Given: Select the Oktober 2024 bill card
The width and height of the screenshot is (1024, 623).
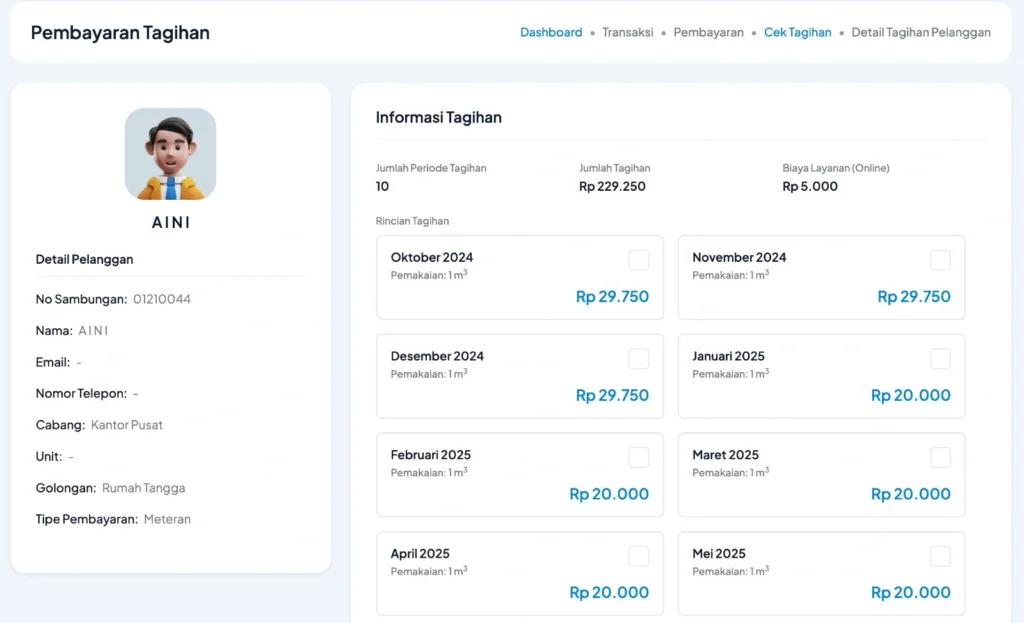Looking at the screenshot, I should 519,277.
